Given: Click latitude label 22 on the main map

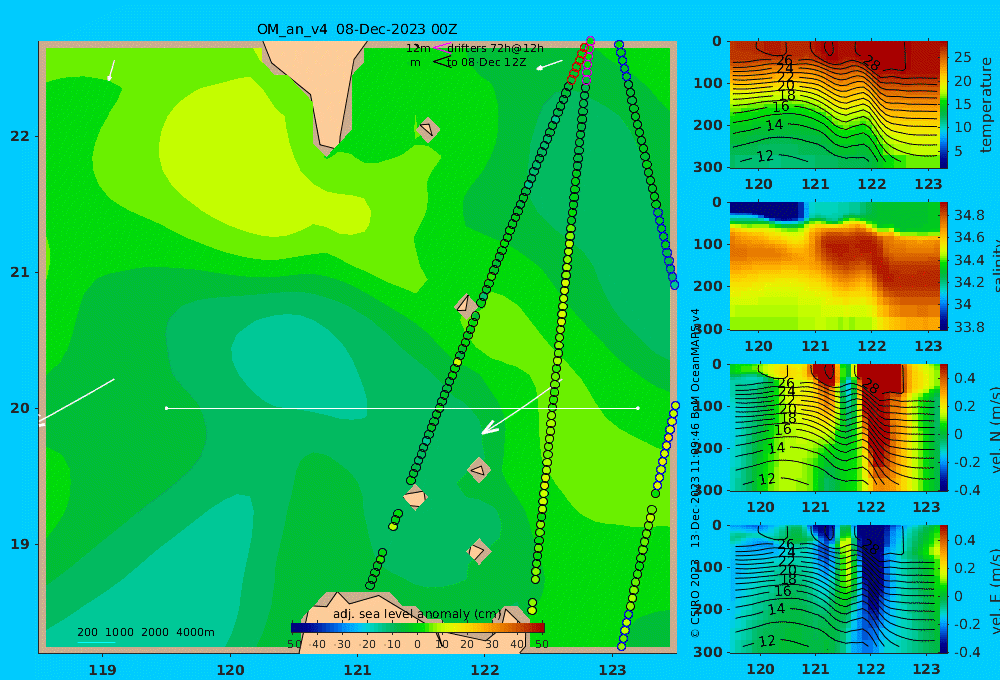Looking at the screenshot, I should (x=20, y=136).
